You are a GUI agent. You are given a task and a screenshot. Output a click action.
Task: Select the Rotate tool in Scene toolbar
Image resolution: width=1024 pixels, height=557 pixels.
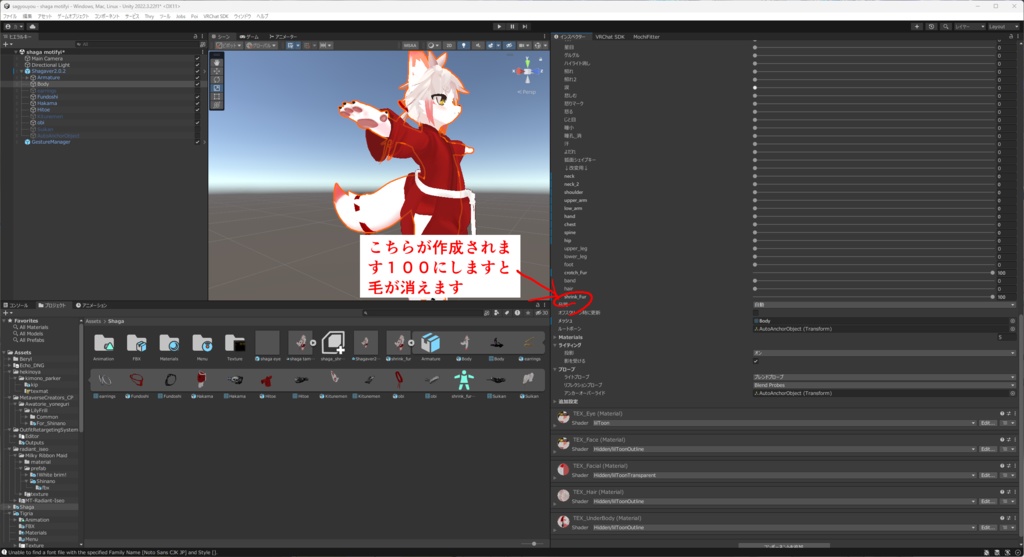tap(217, 80)
